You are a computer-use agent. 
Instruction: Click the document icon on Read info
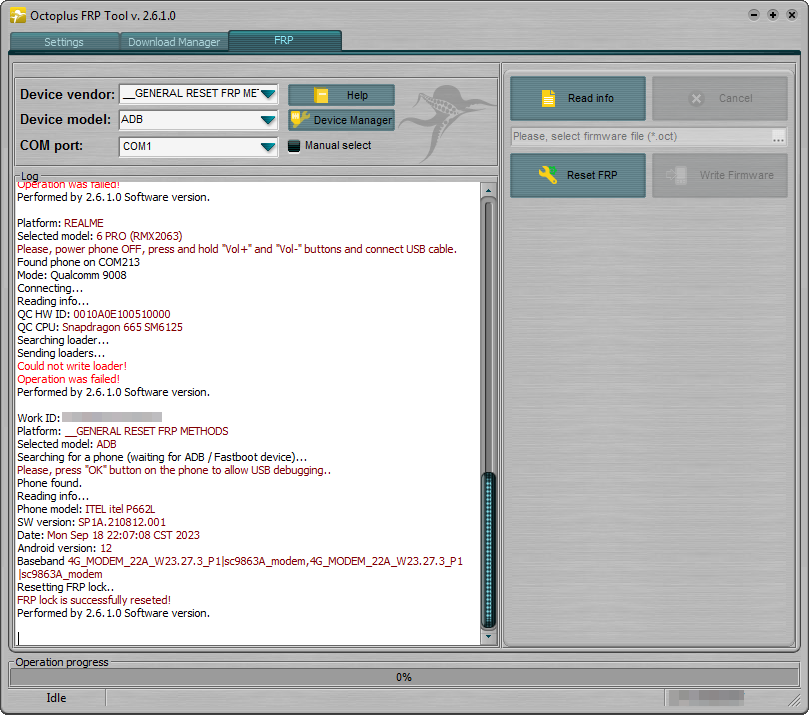pos(548,98)
